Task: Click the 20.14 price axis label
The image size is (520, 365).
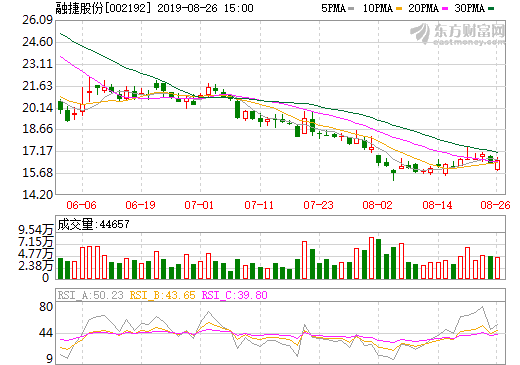Action: pyautogui.click(x=37, y=108)
